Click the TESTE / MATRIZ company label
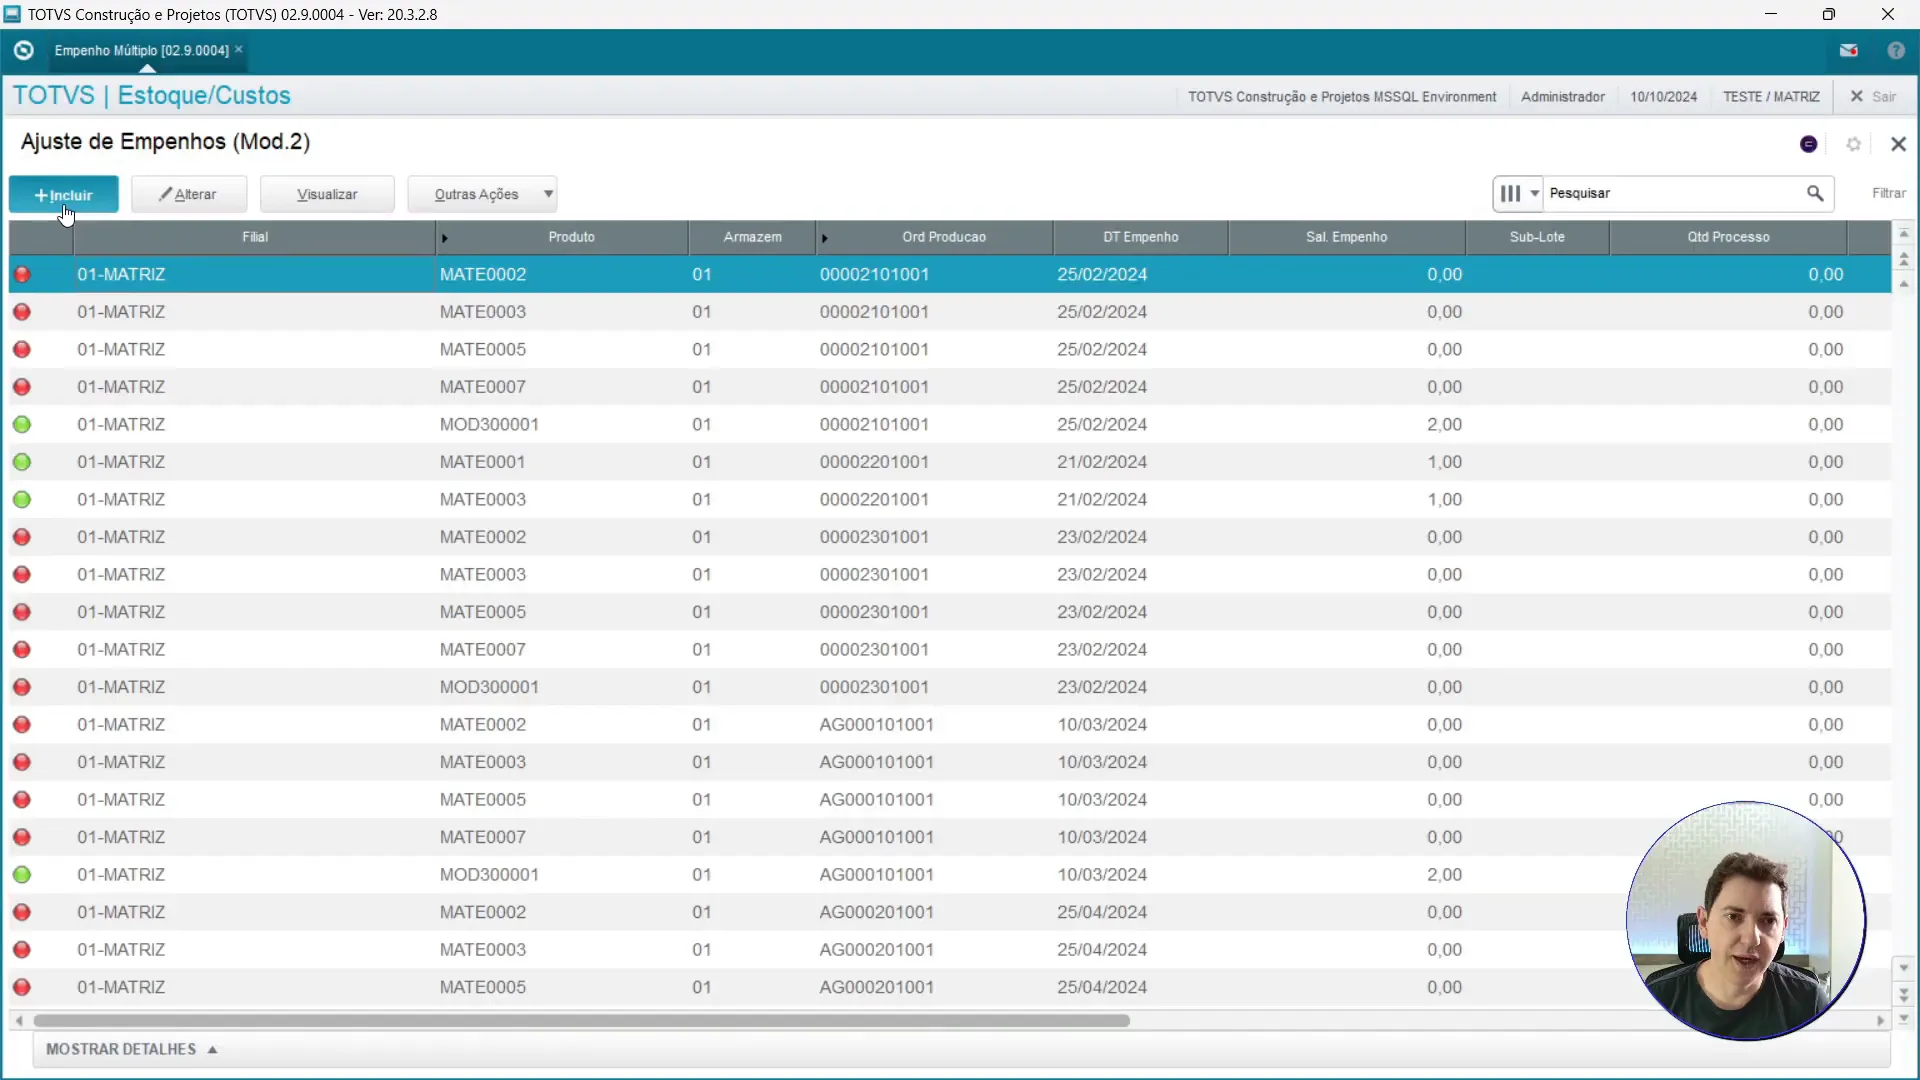This screenshot has width=1920, height=1080. tap(1771, 97)
